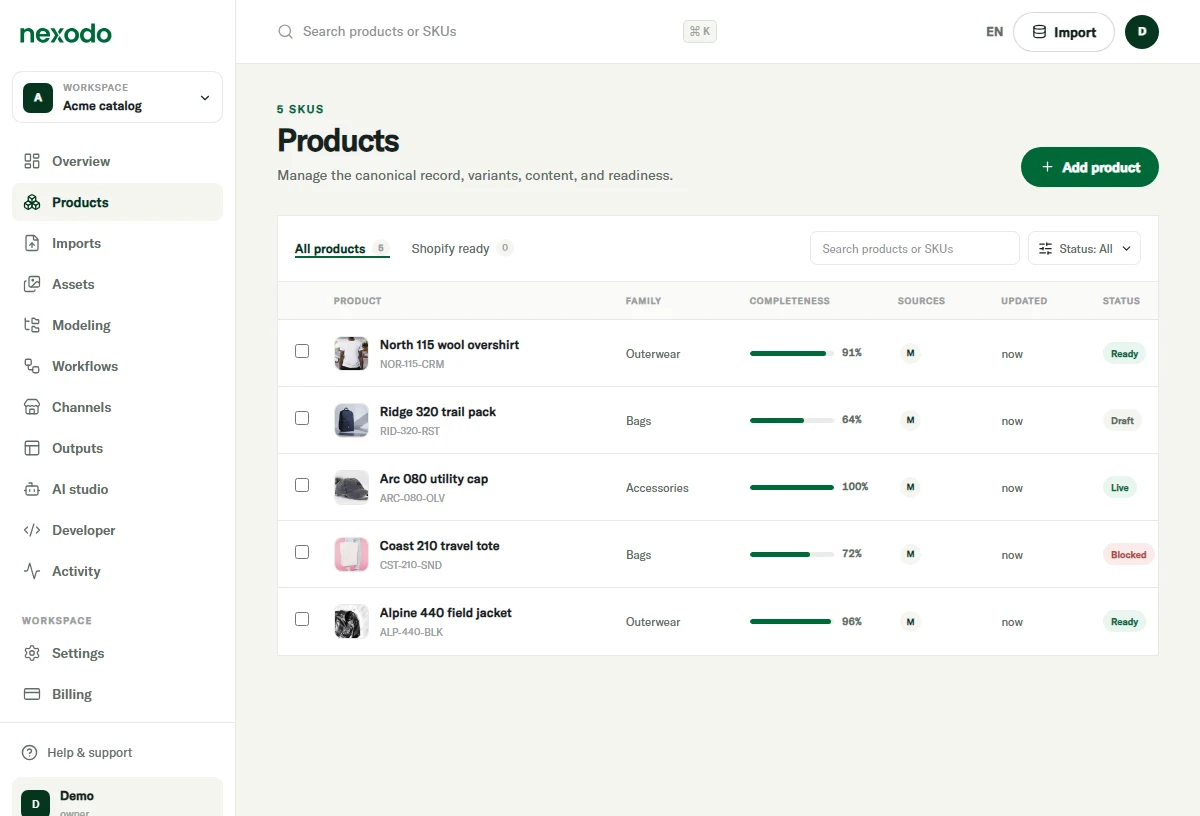Click the Ridge 320 trail pack thumbnail

pyautogui.click(x=351, y=420)
